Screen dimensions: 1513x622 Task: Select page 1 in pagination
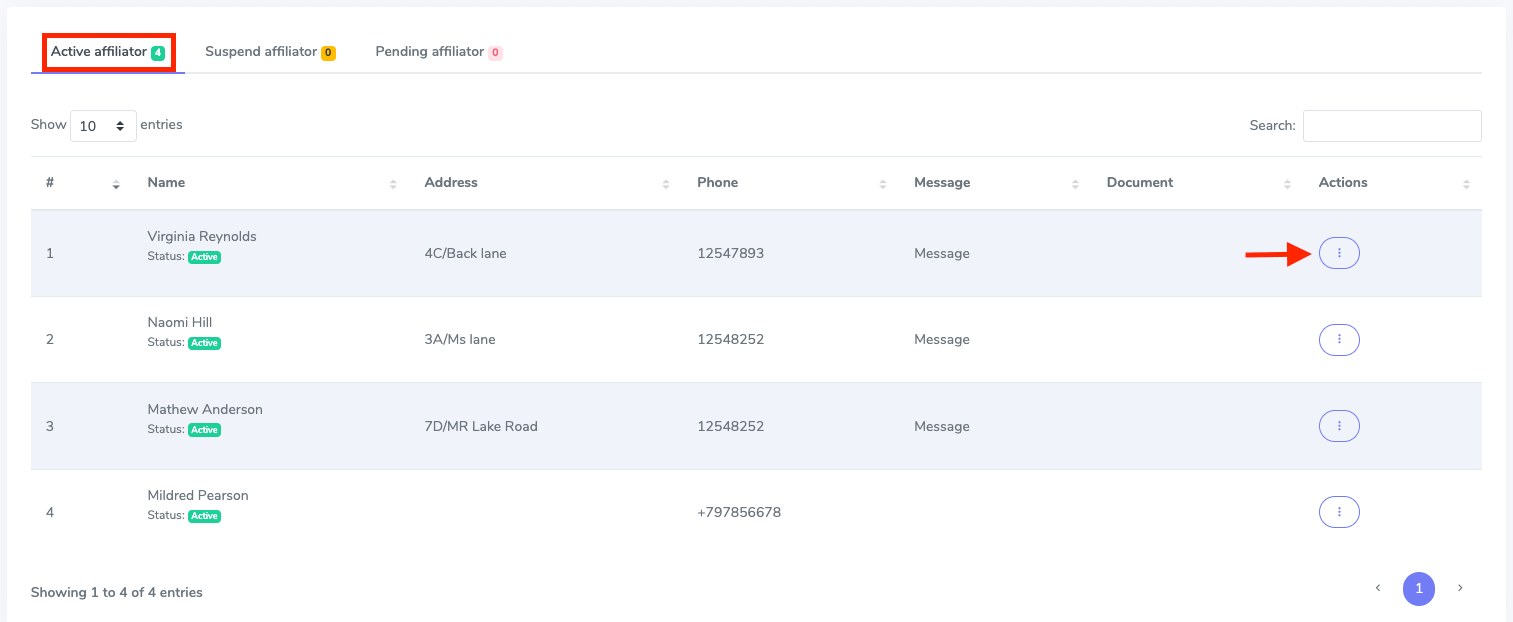point(1418,589)
